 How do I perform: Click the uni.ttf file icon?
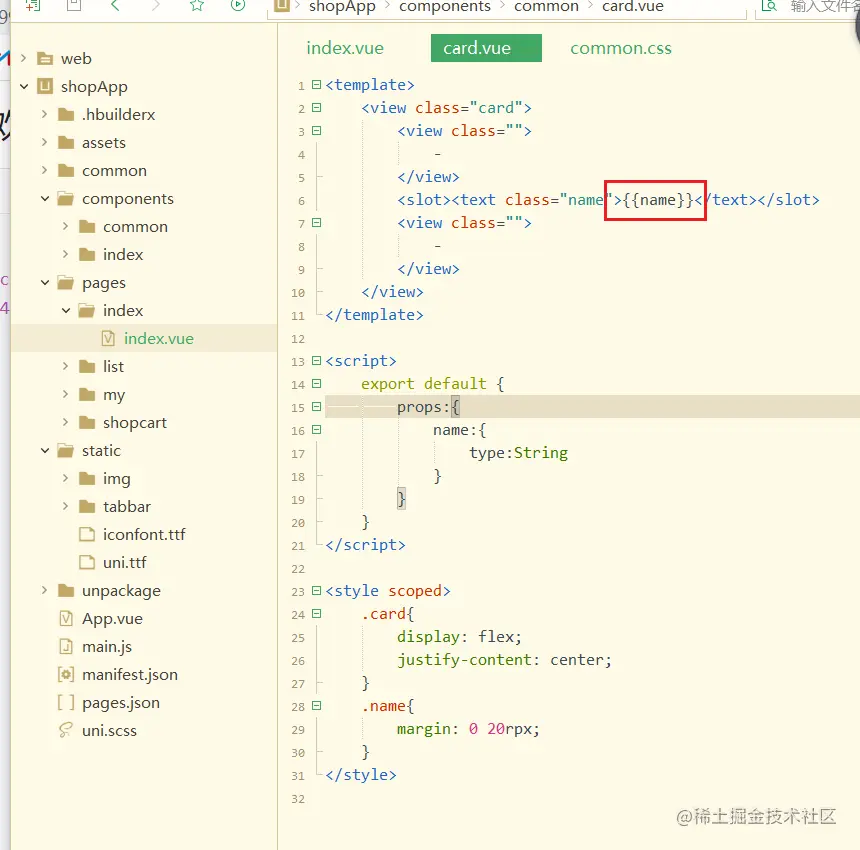click(87, 562)
